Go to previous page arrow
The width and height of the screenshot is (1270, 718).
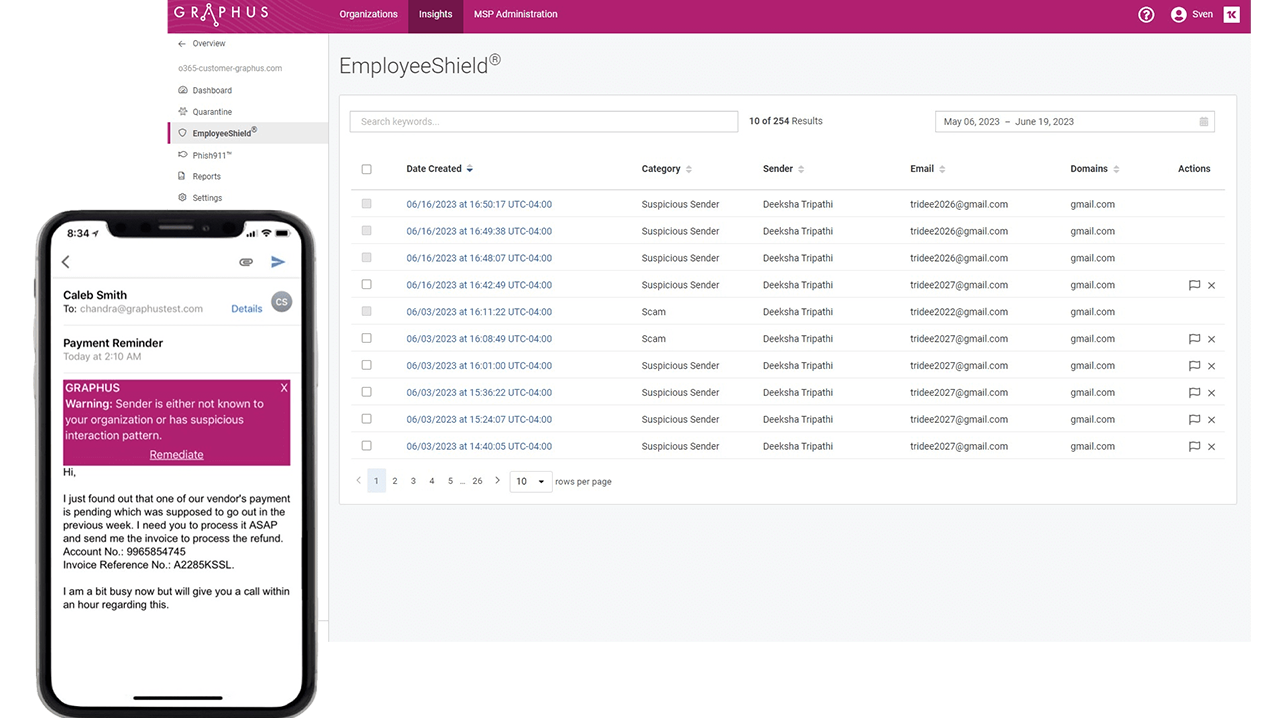pyautogui.click(x=358, y=481)
